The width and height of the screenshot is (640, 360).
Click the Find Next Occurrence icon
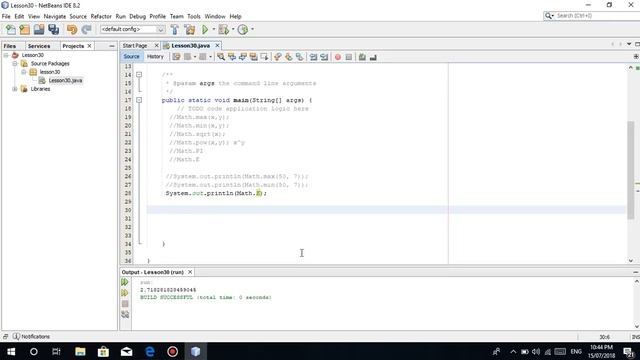click(243, 57)
